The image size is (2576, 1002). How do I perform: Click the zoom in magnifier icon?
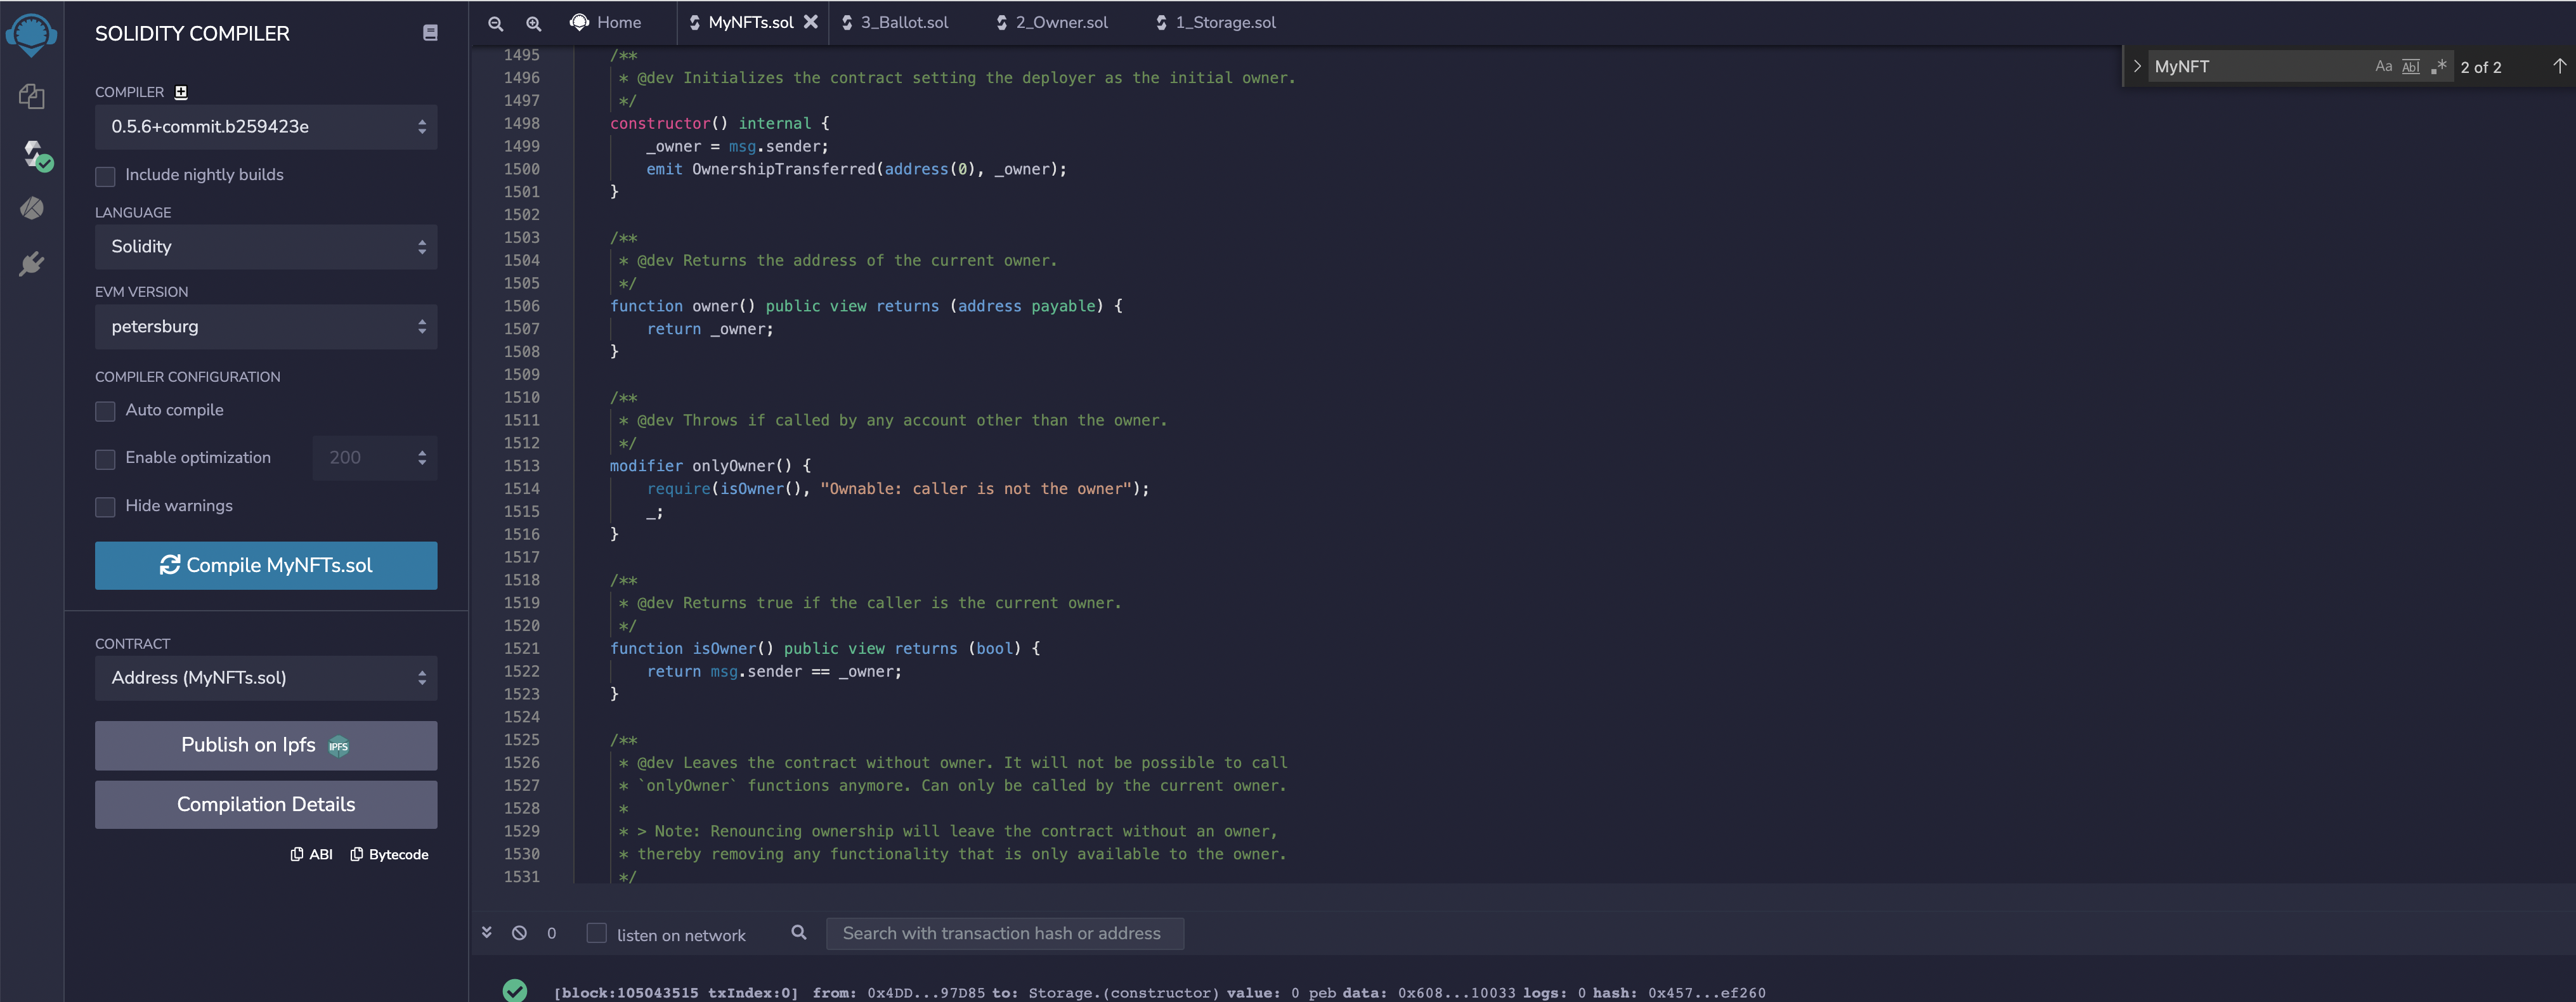[533, 23]
